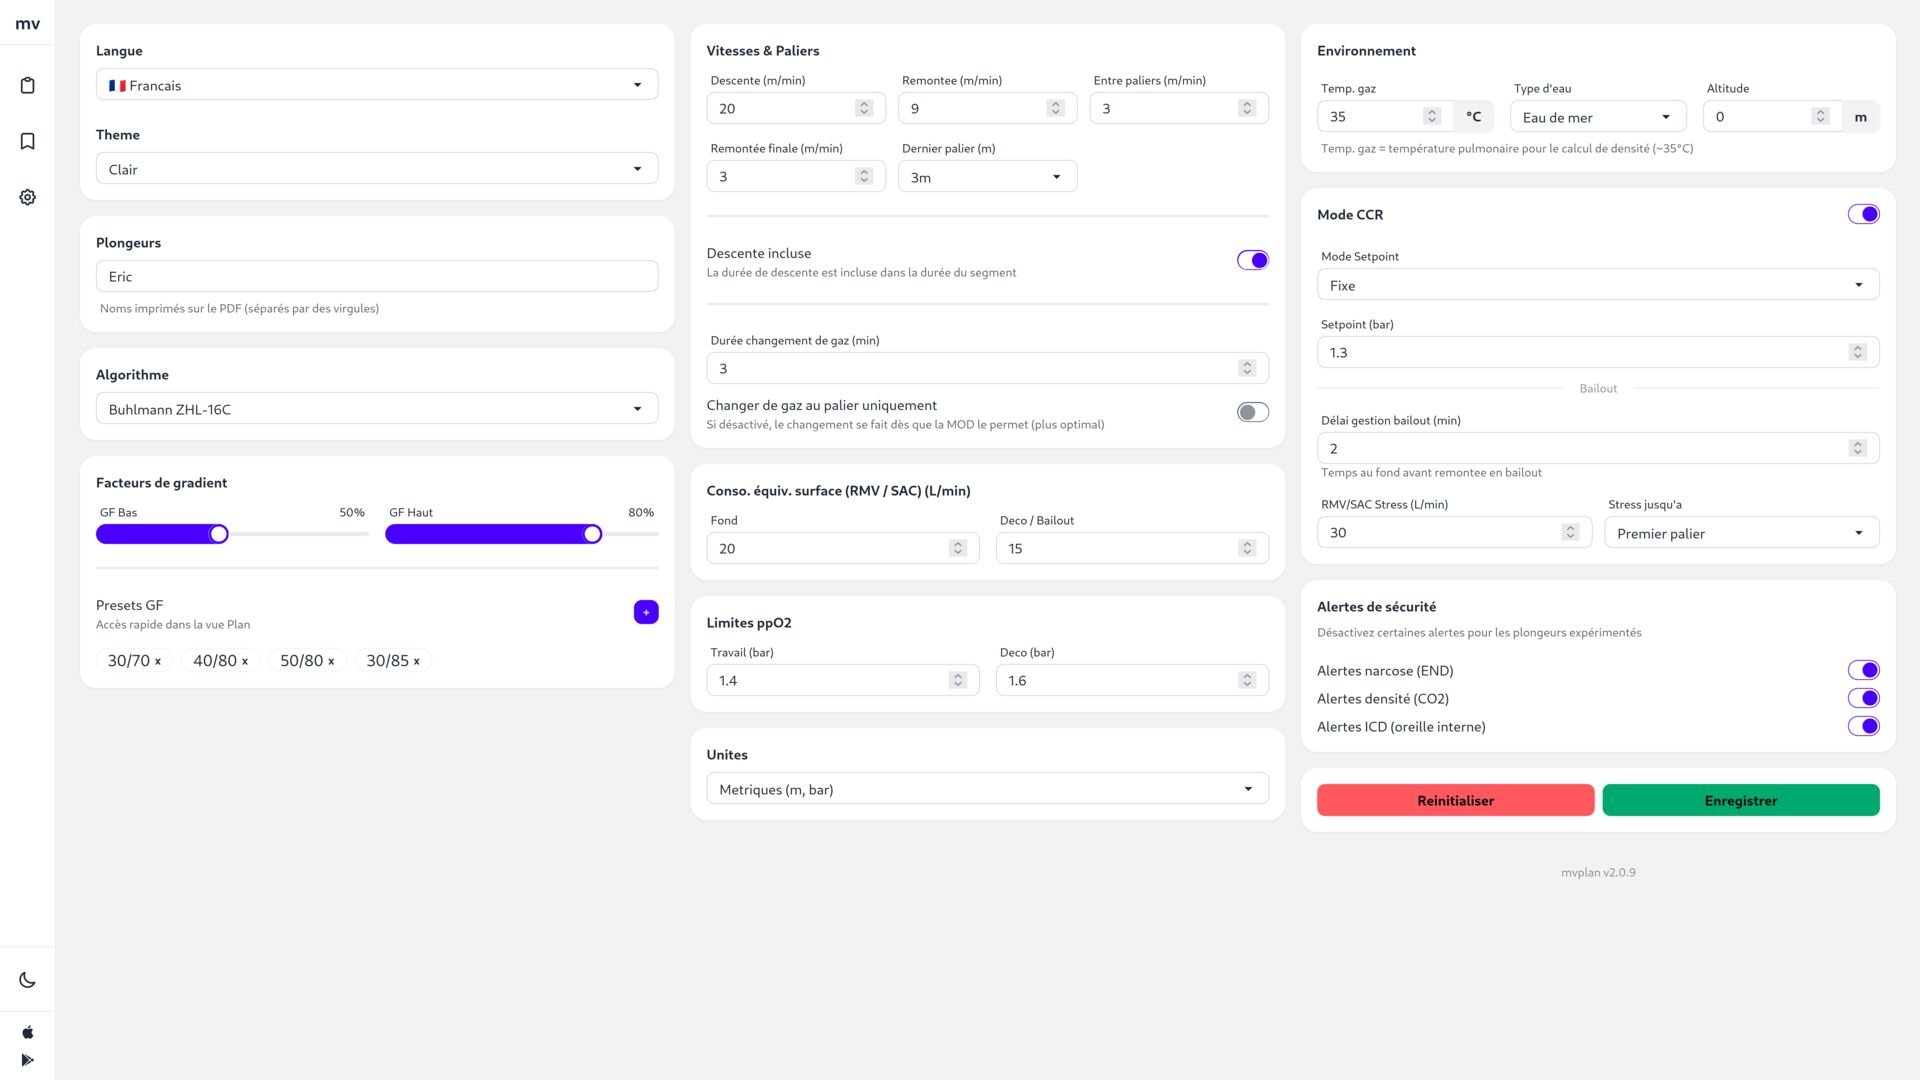This screenshot has height=1080, width=1920.
Task: Turn off Mode CCR switch
Action: [x=1863, y=214]
